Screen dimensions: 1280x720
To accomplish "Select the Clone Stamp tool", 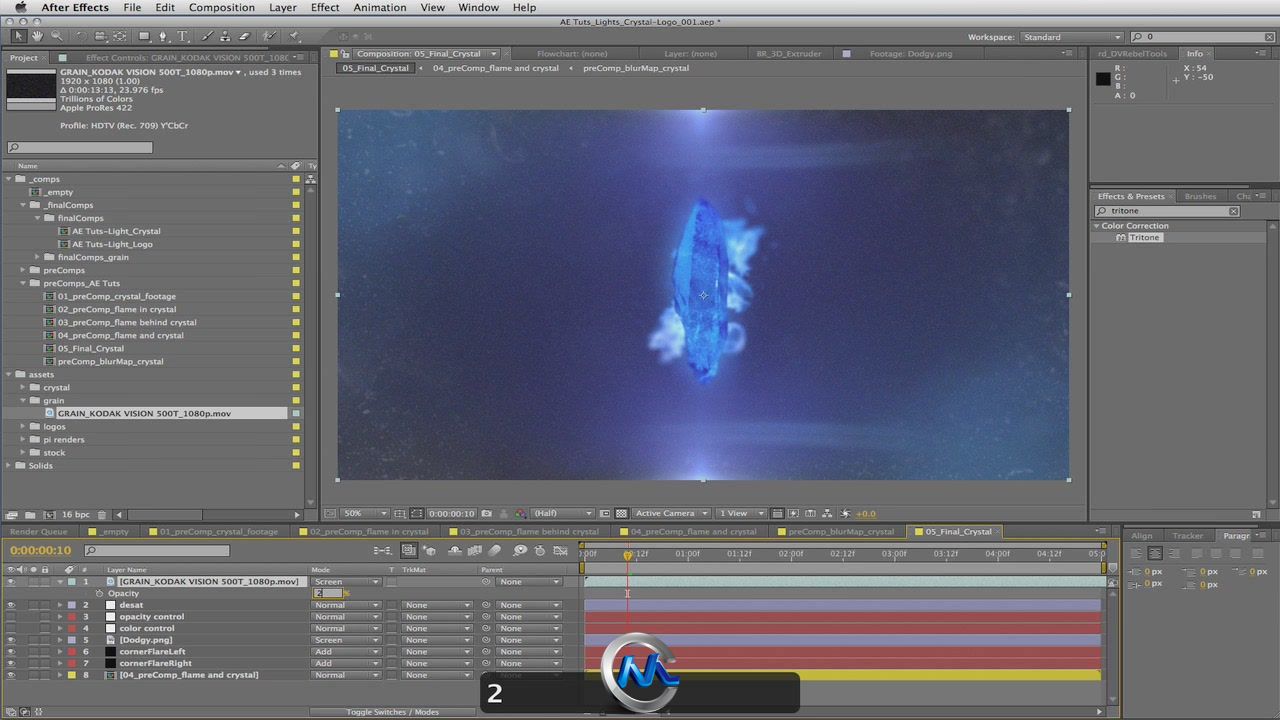I will (x=226, y=36).
